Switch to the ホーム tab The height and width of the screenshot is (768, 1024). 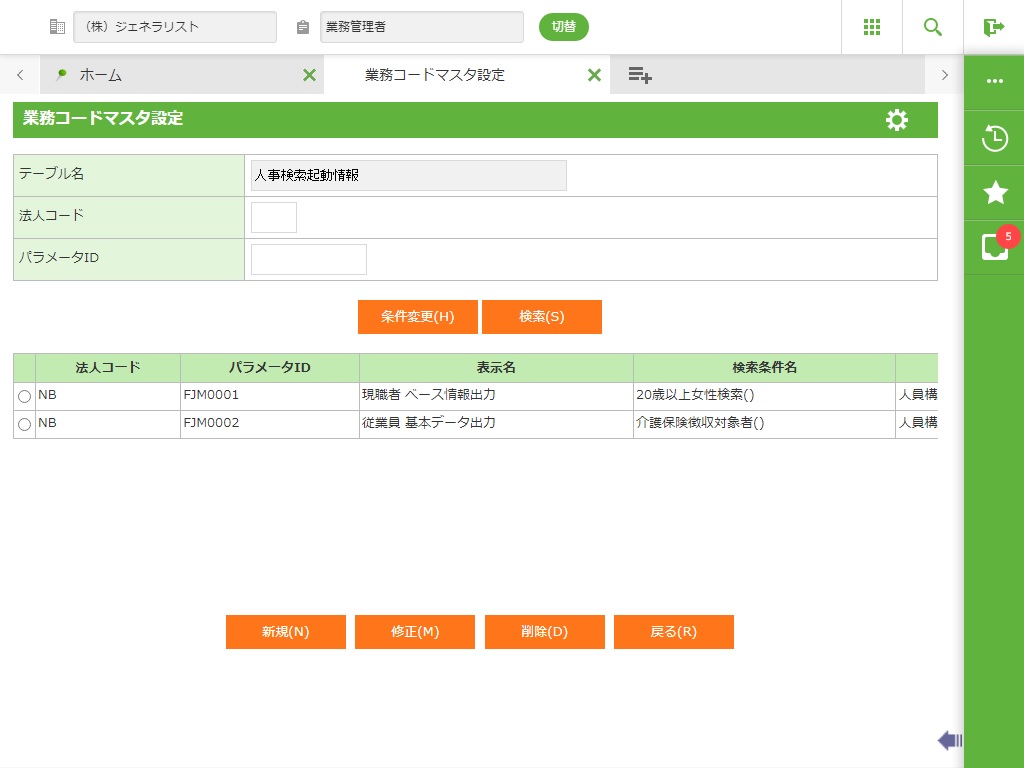tap(100, 75)
